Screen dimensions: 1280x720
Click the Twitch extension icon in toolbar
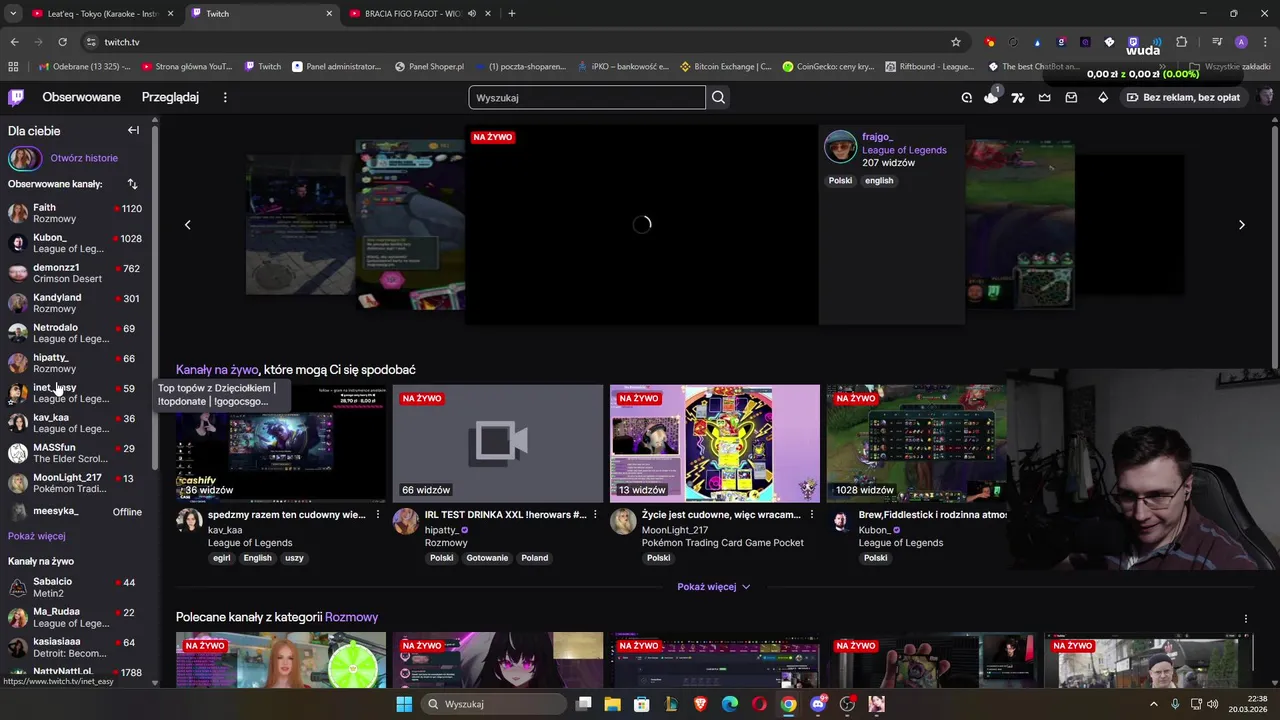(x=1133, y=42)
